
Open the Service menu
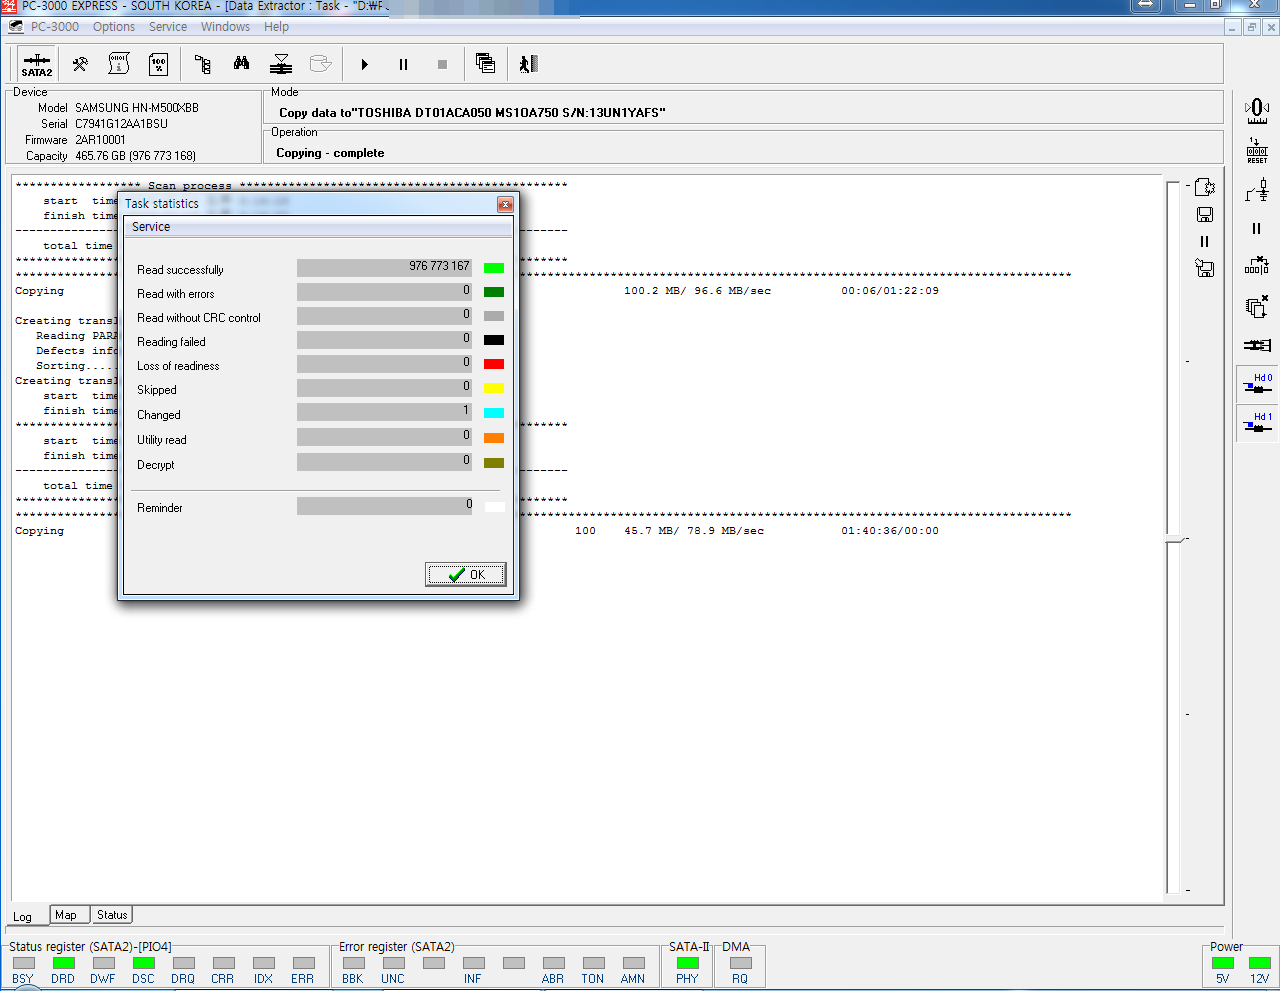tap(167, 27)
